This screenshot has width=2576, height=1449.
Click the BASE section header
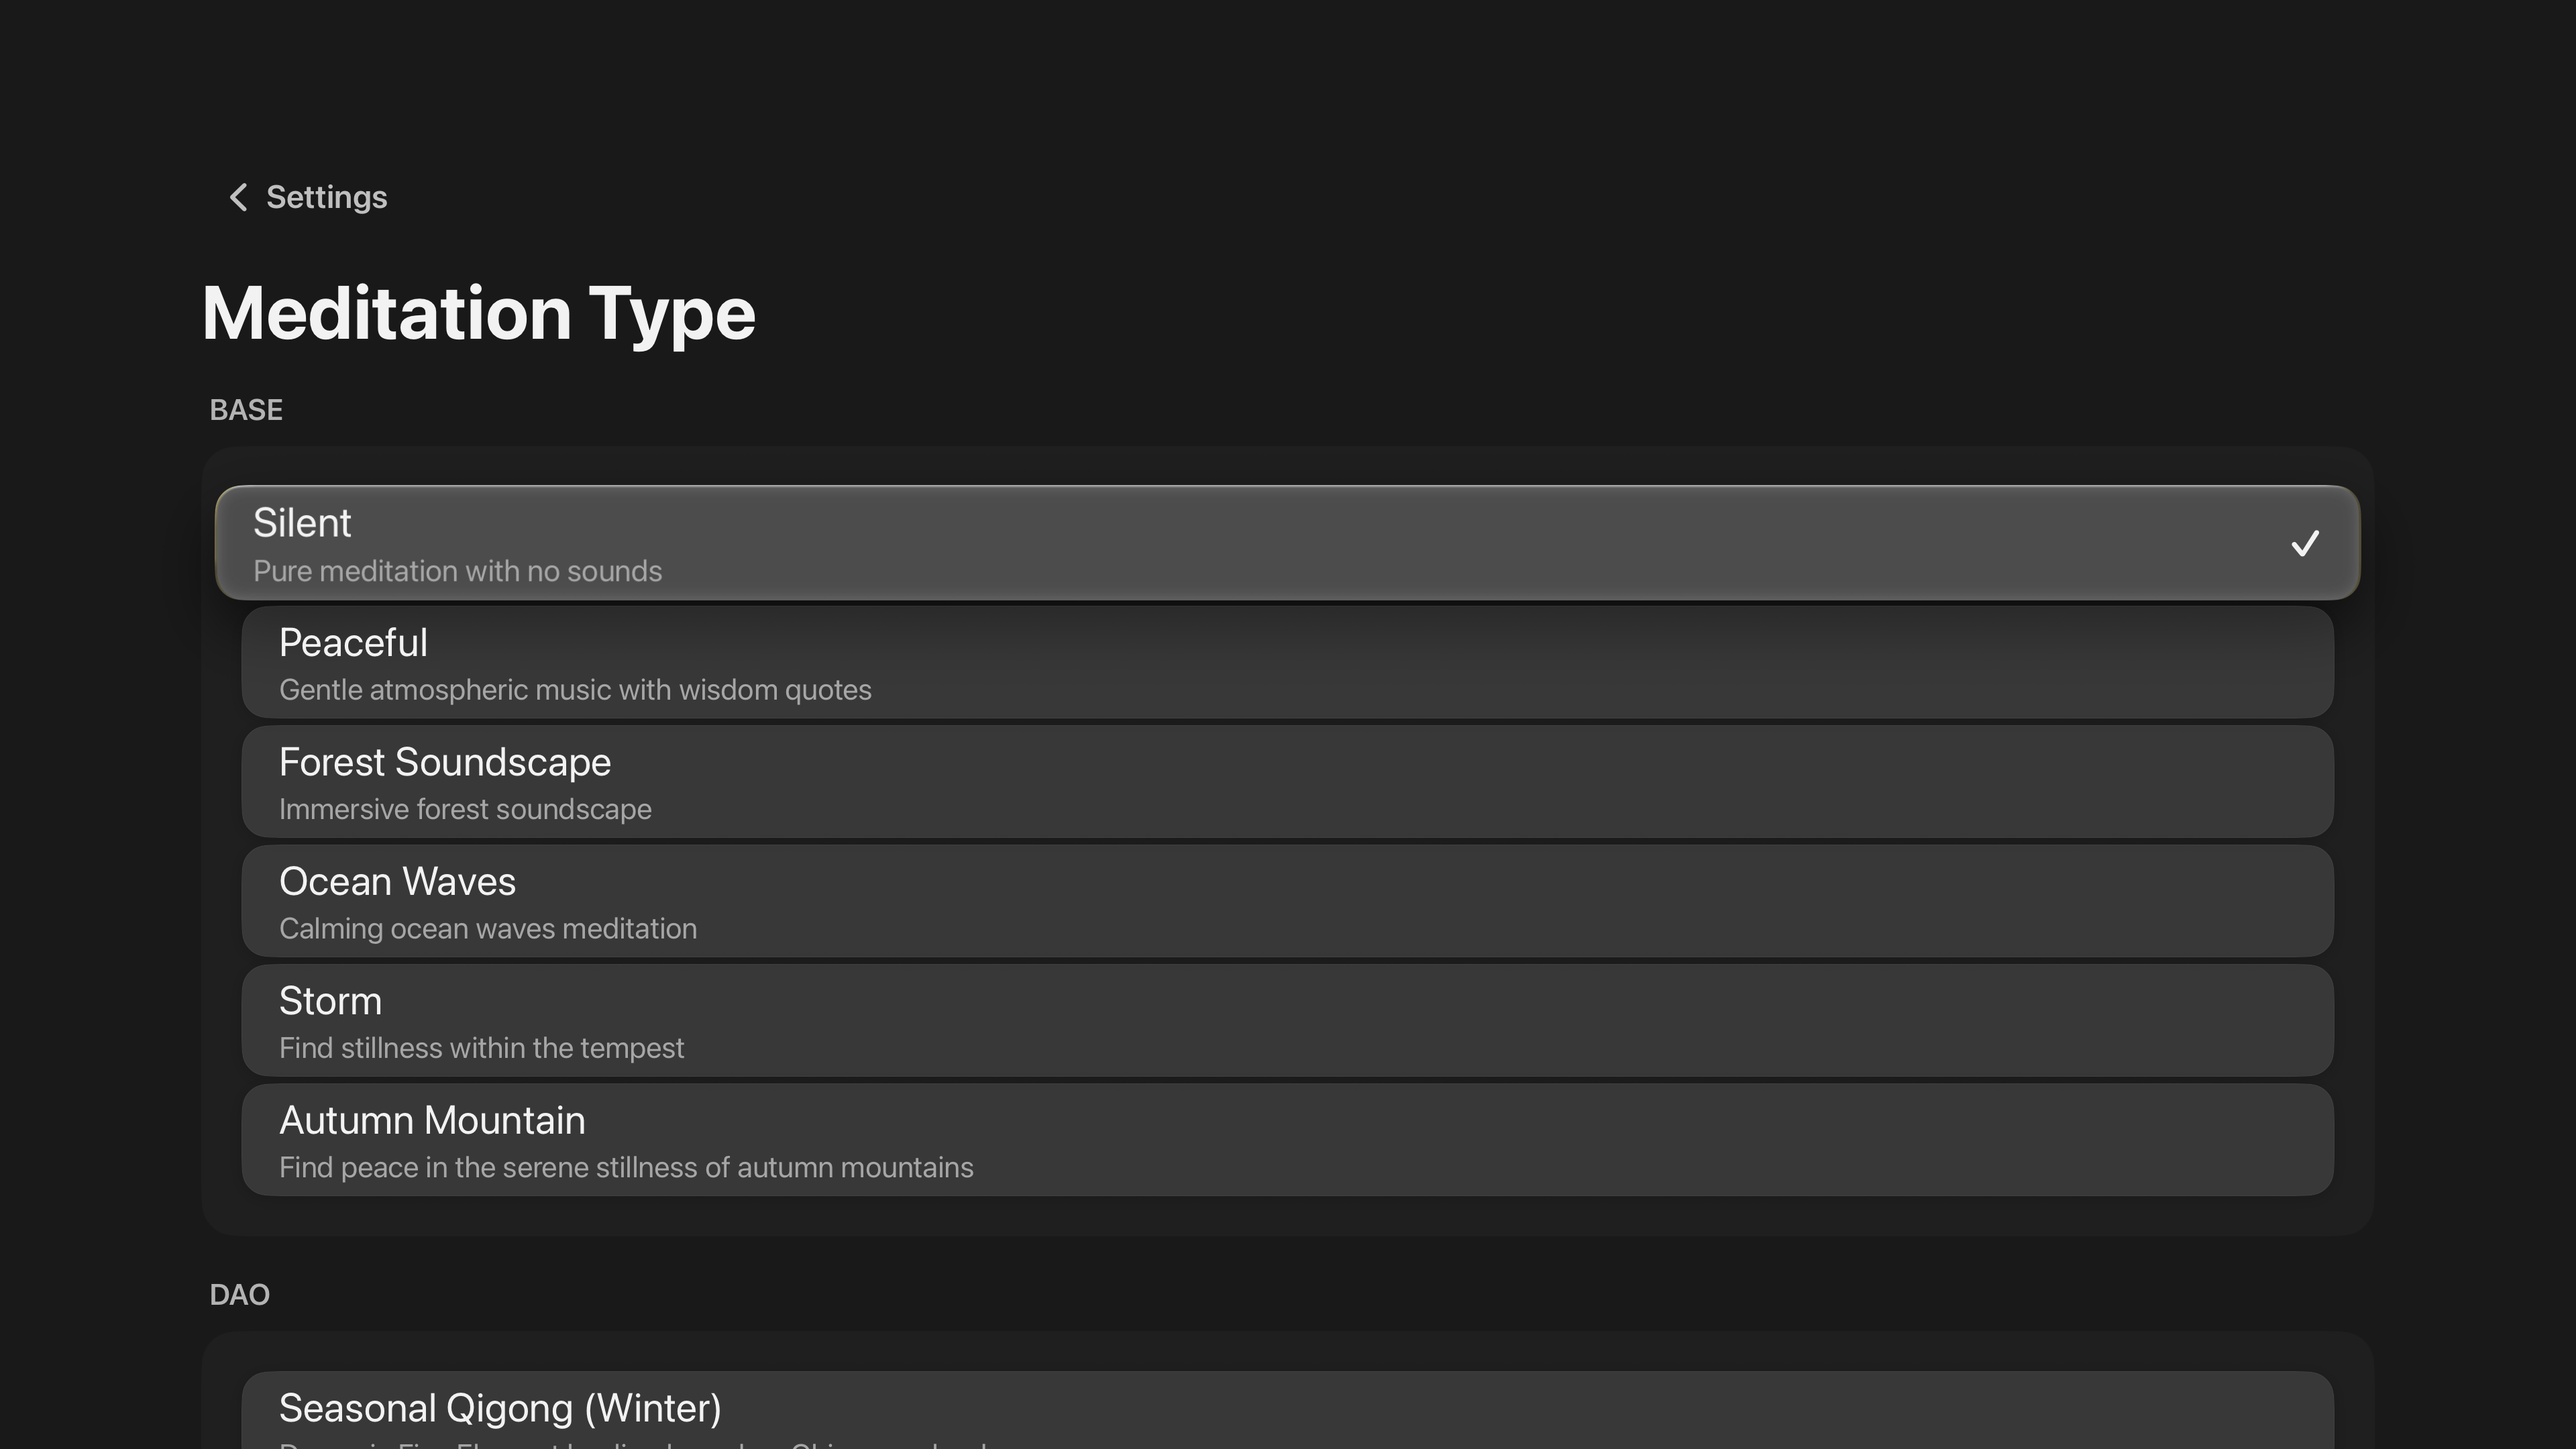(246, 410)
